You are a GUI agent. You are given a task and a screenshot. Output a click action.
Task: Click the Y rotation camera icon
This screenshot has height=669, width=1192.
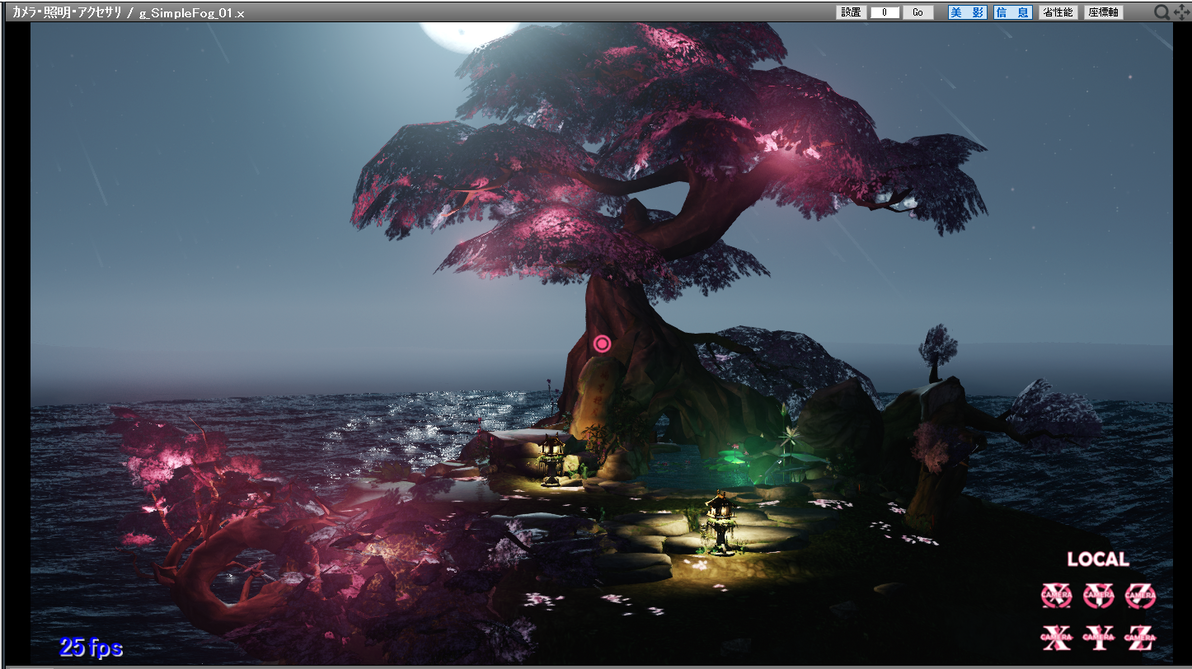click(x=1098, y=596)
